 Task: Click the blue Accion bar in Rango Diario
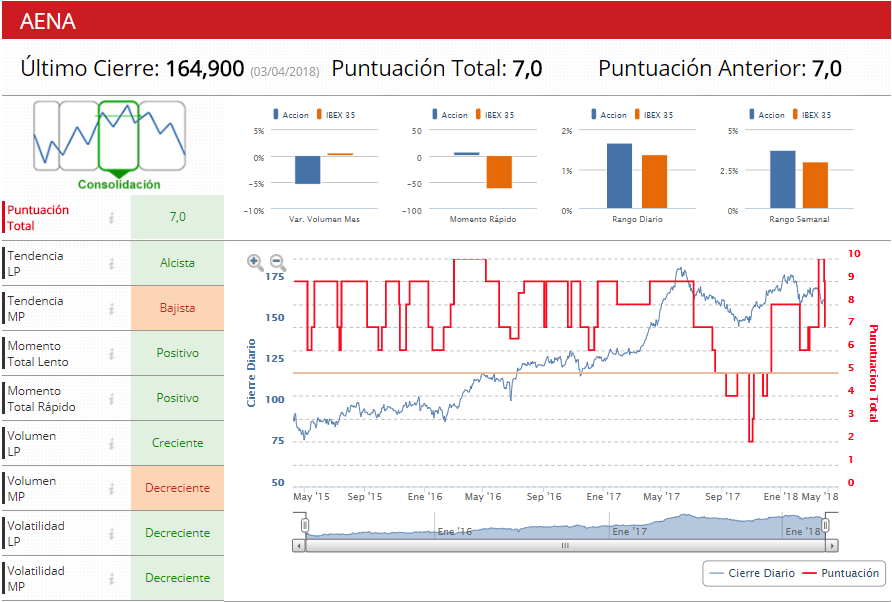point(620,176)
